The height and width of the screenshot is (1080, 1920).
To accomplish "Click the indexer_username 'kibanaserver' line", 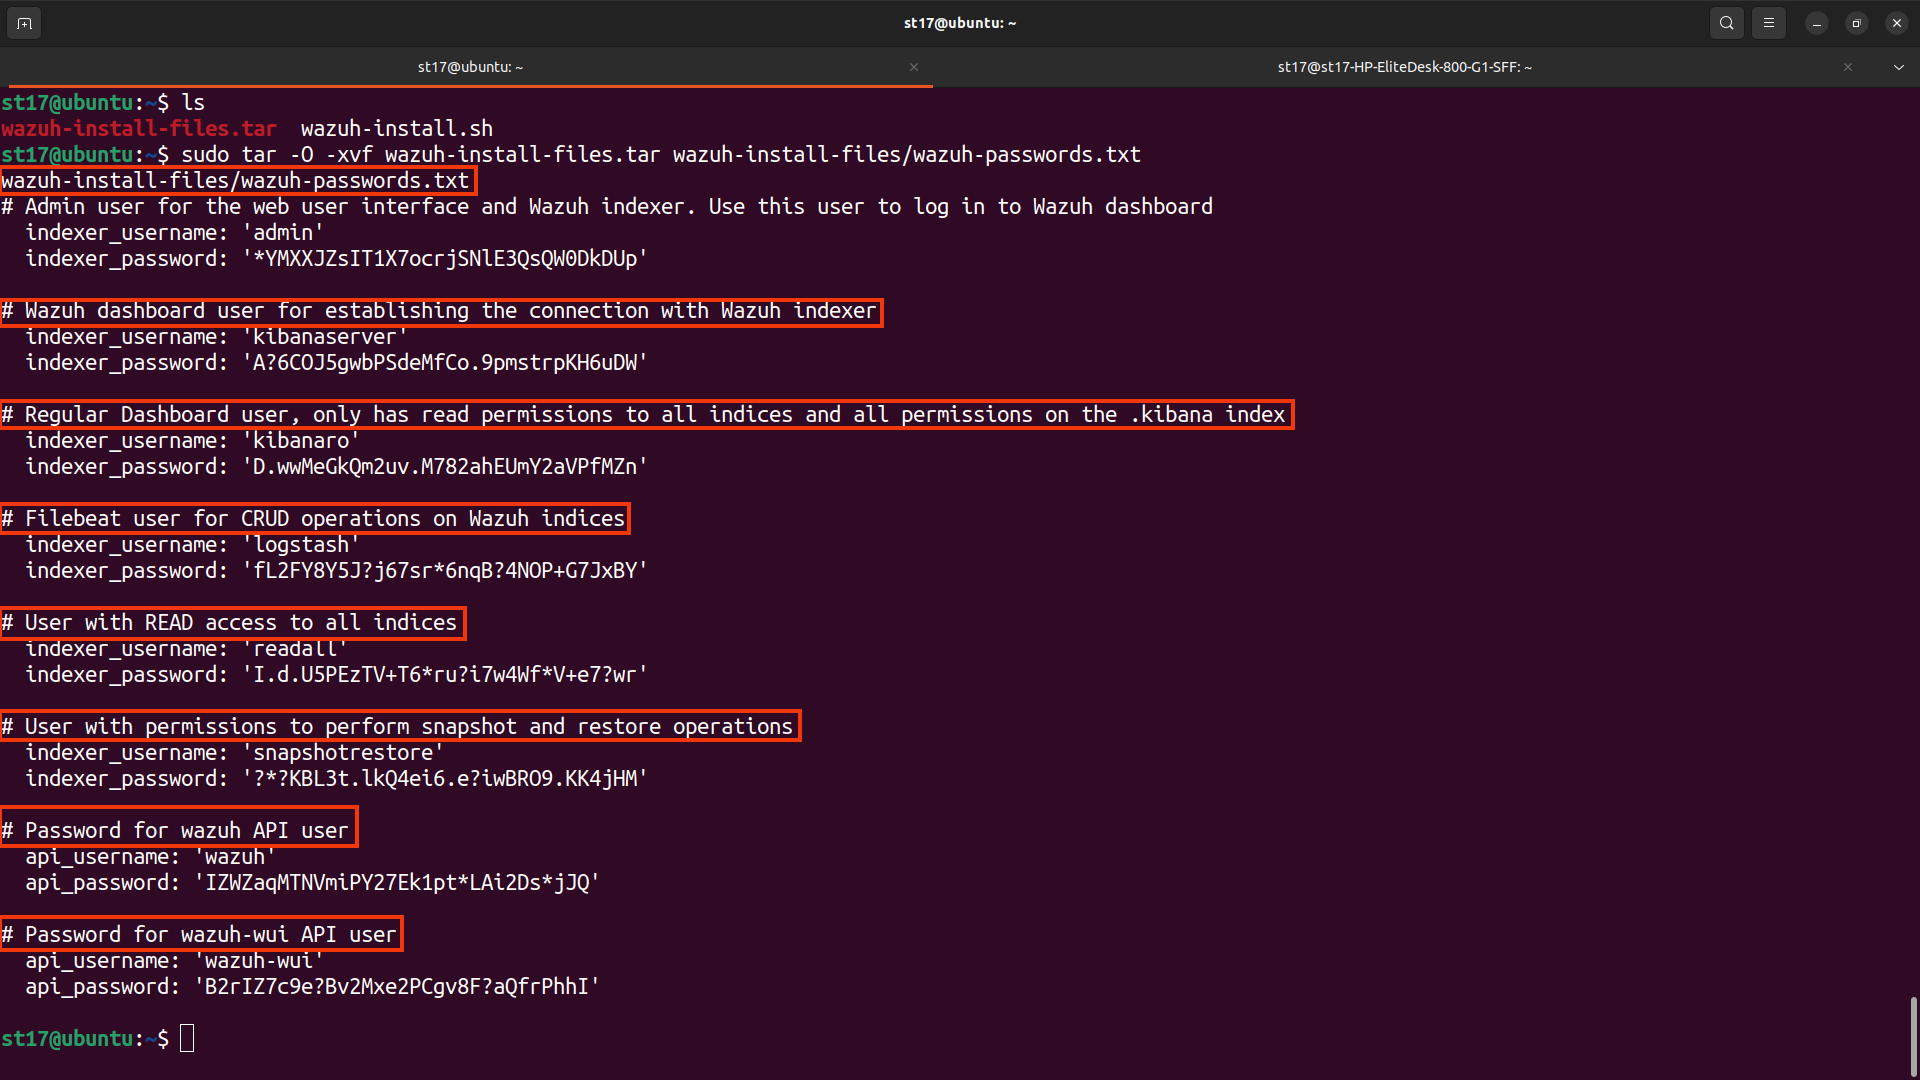I will pos(217,337).
